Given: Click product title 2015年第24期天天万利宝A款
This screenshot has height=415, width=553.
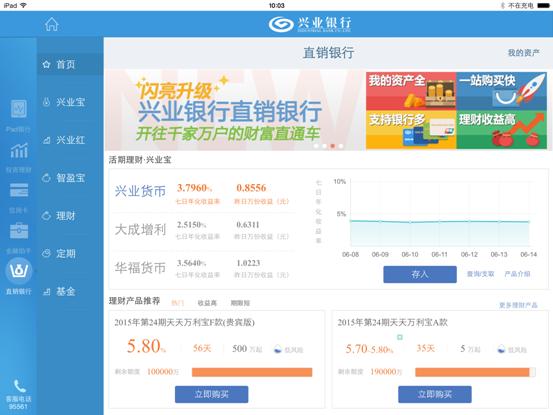Looking at the screenshot, I should 392,322.
